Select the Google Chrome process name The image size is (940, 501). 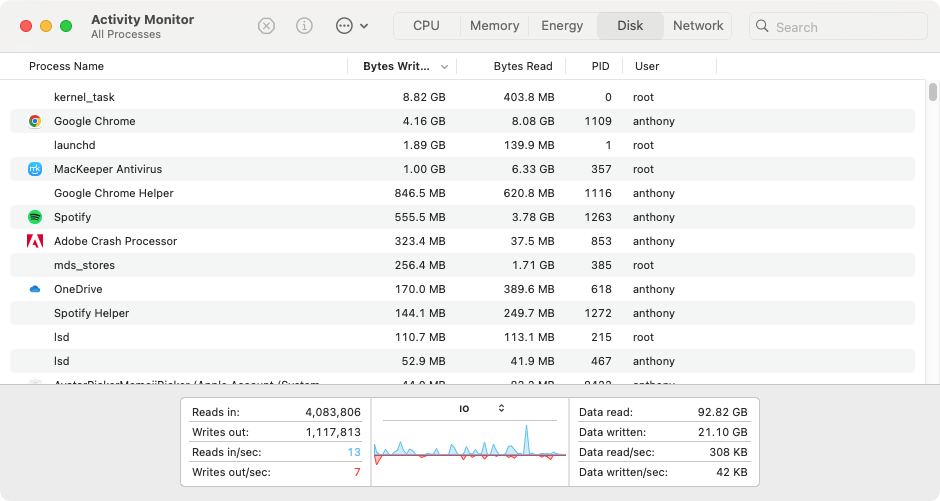(95, 121)
